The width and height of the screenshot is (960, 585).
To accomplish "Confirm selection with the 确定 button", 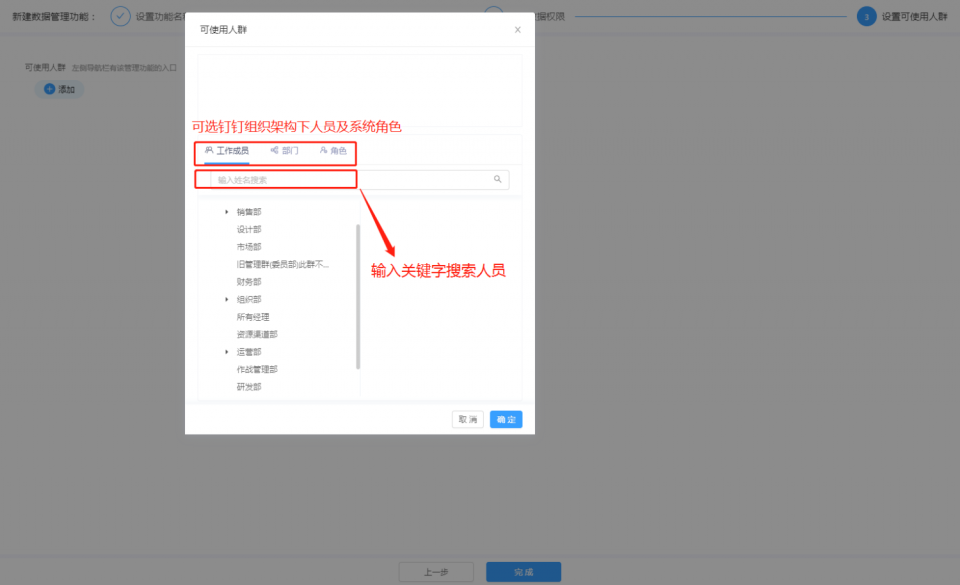I will [x=505, y=419].
